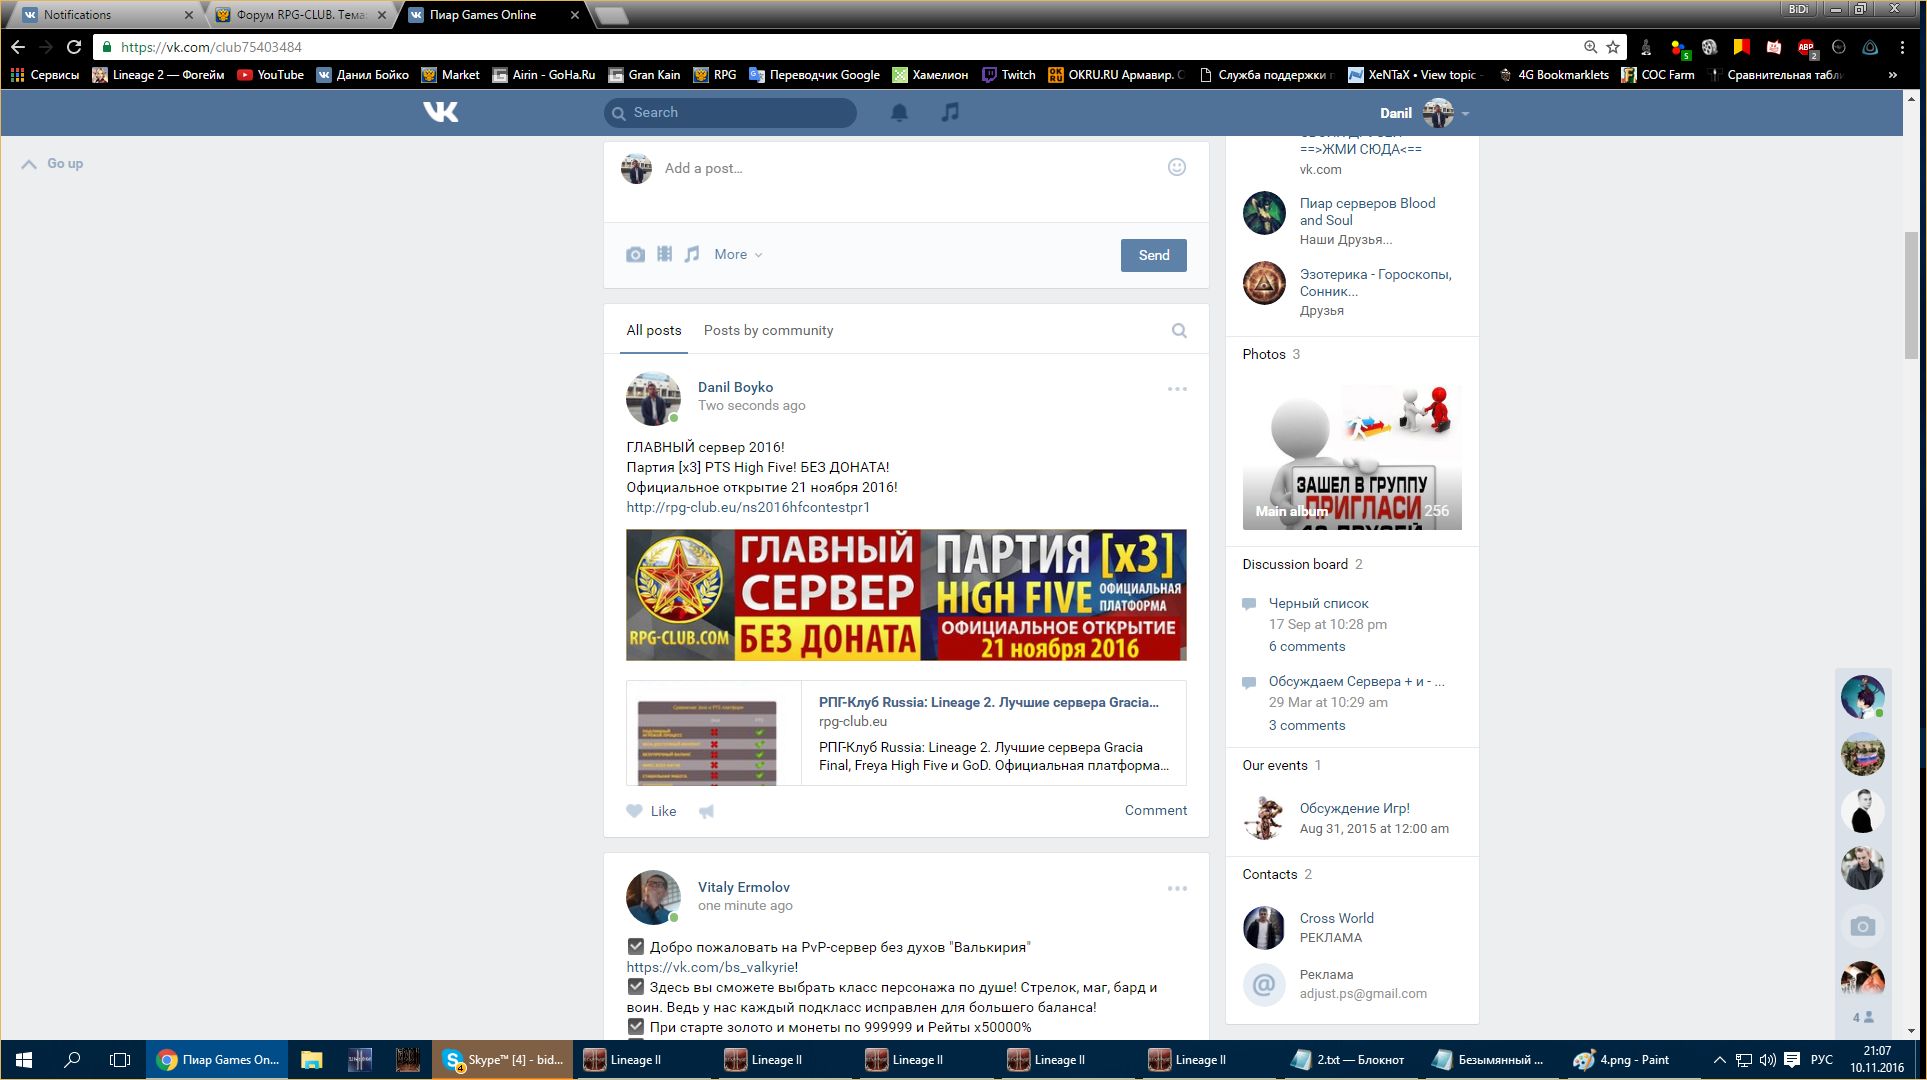Open Пиар серверов Blood and Soul
Viewport: 1927px width, 1080px height.
coord(1367,212)
